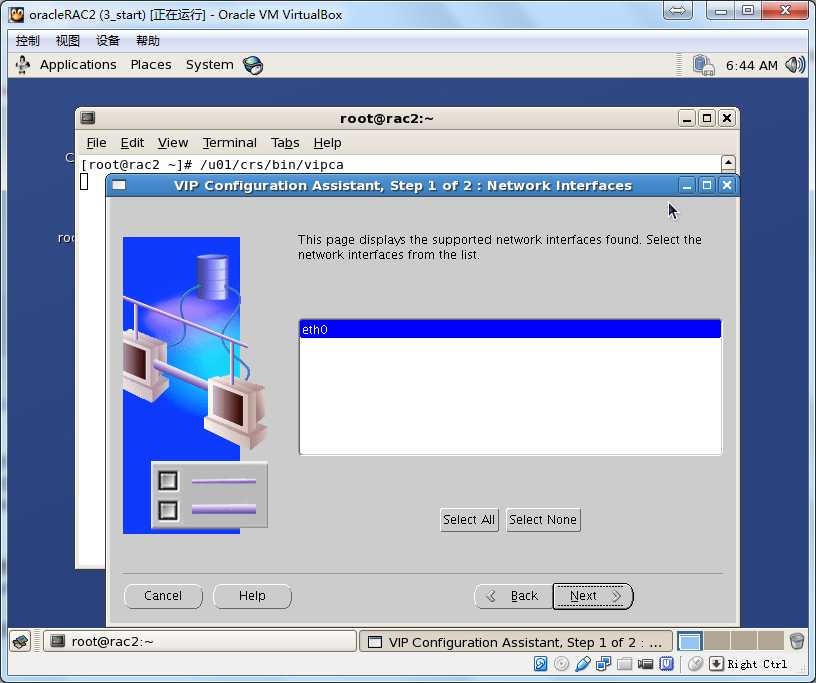Maximize the Oracle VM VirtualBox window

coord(748,10)
